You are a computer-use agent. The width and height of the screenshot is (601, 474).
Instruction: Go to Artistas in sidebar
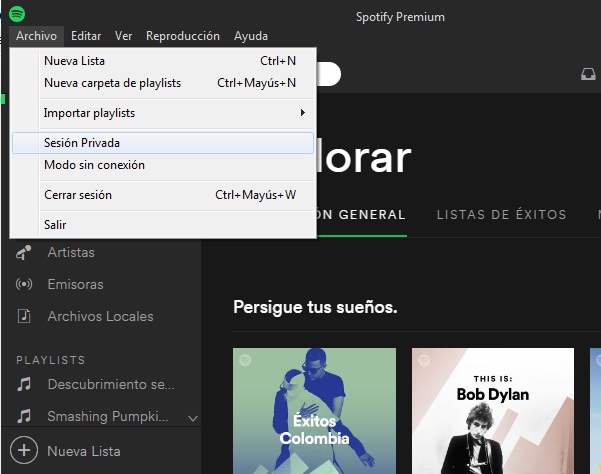point(71,253)
